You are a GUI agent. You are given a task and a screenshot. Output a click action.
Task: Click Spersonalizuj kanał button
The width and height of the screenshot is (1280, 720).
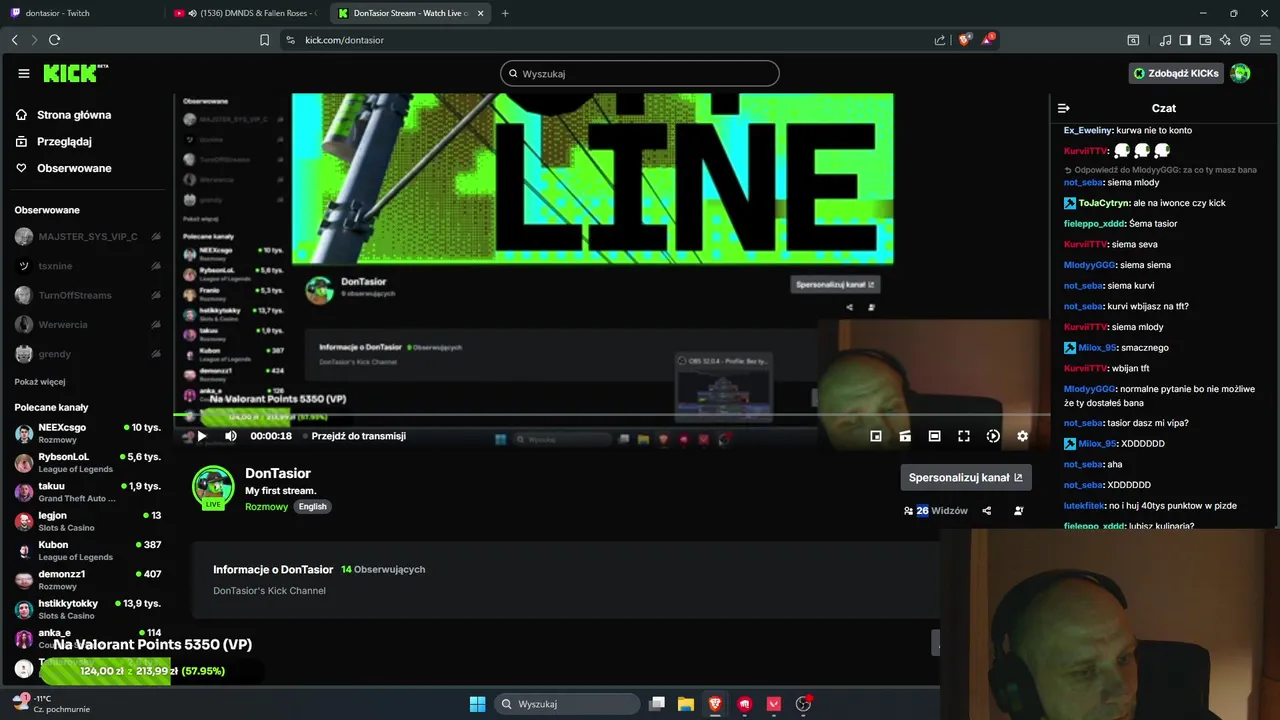click(x=966, y=477)
